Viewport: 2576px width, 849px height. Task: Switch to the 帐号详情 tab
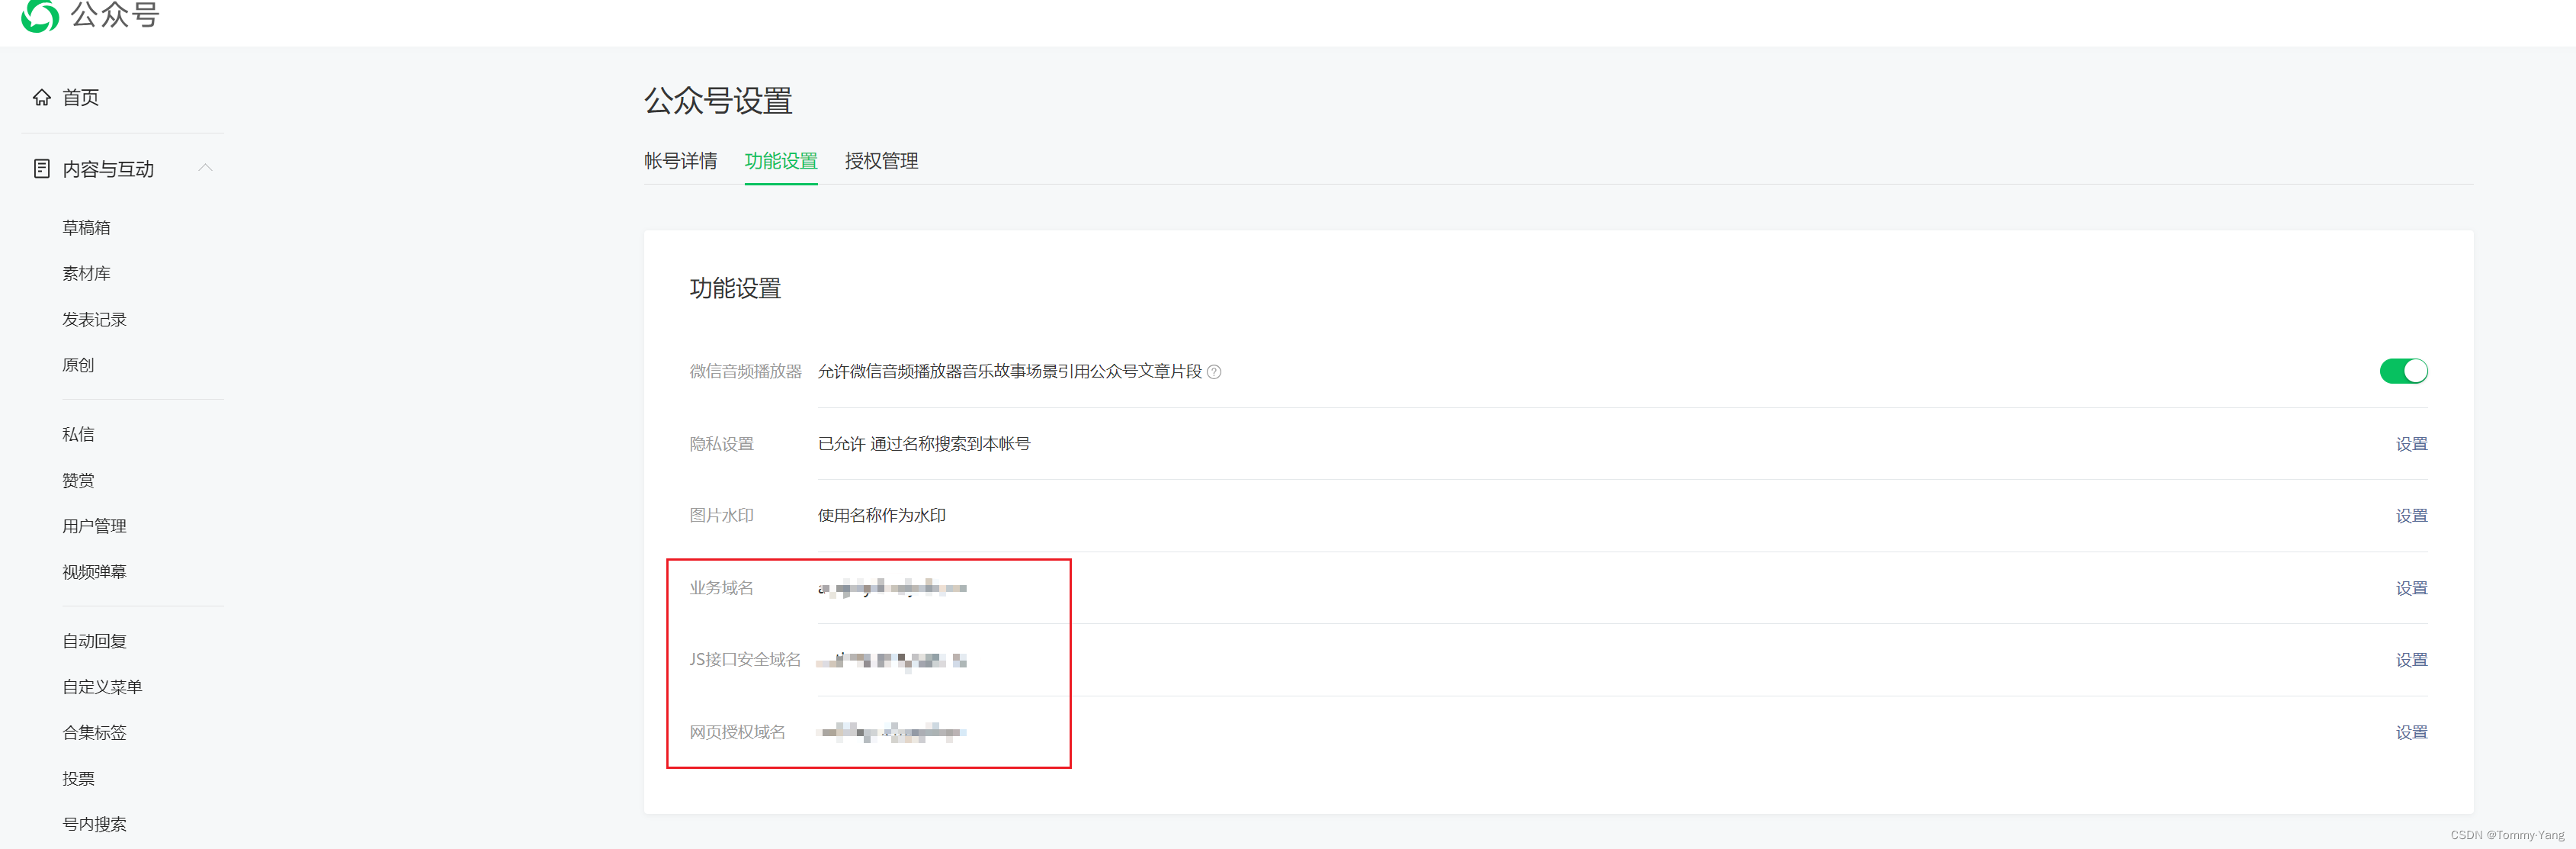pos(680,161)
